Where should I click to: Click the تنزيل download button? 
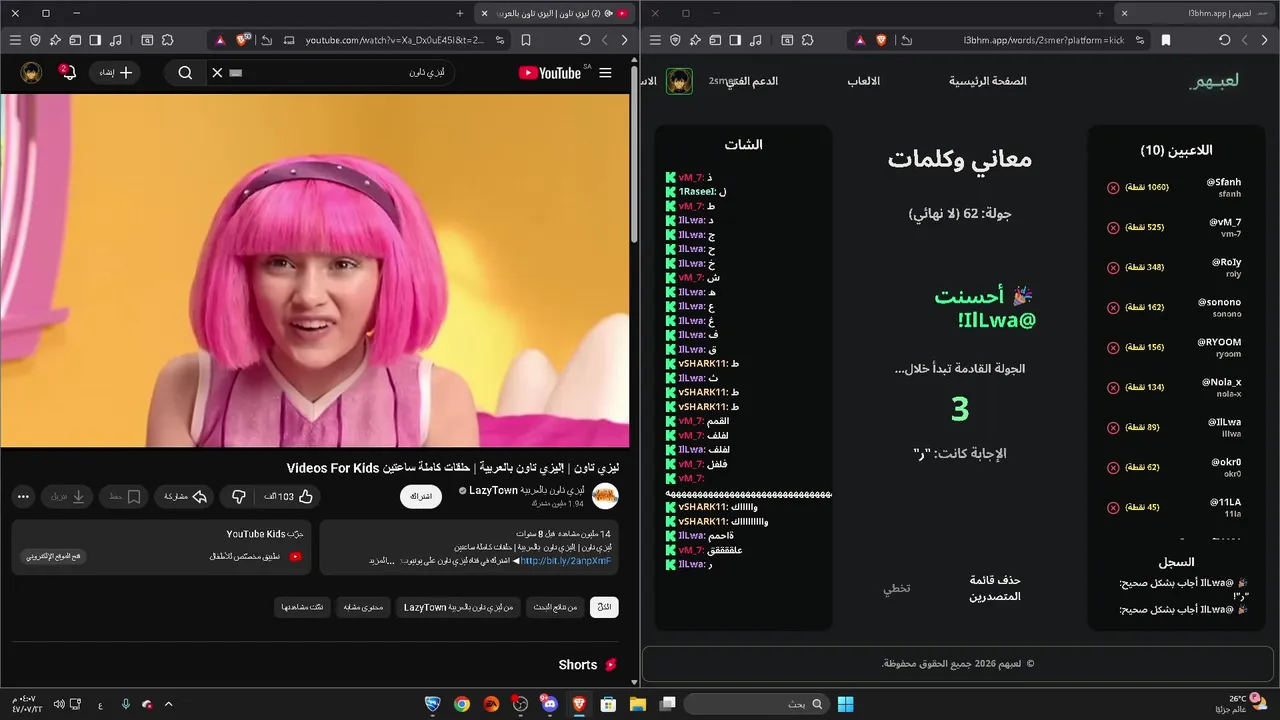coord(68,496)
